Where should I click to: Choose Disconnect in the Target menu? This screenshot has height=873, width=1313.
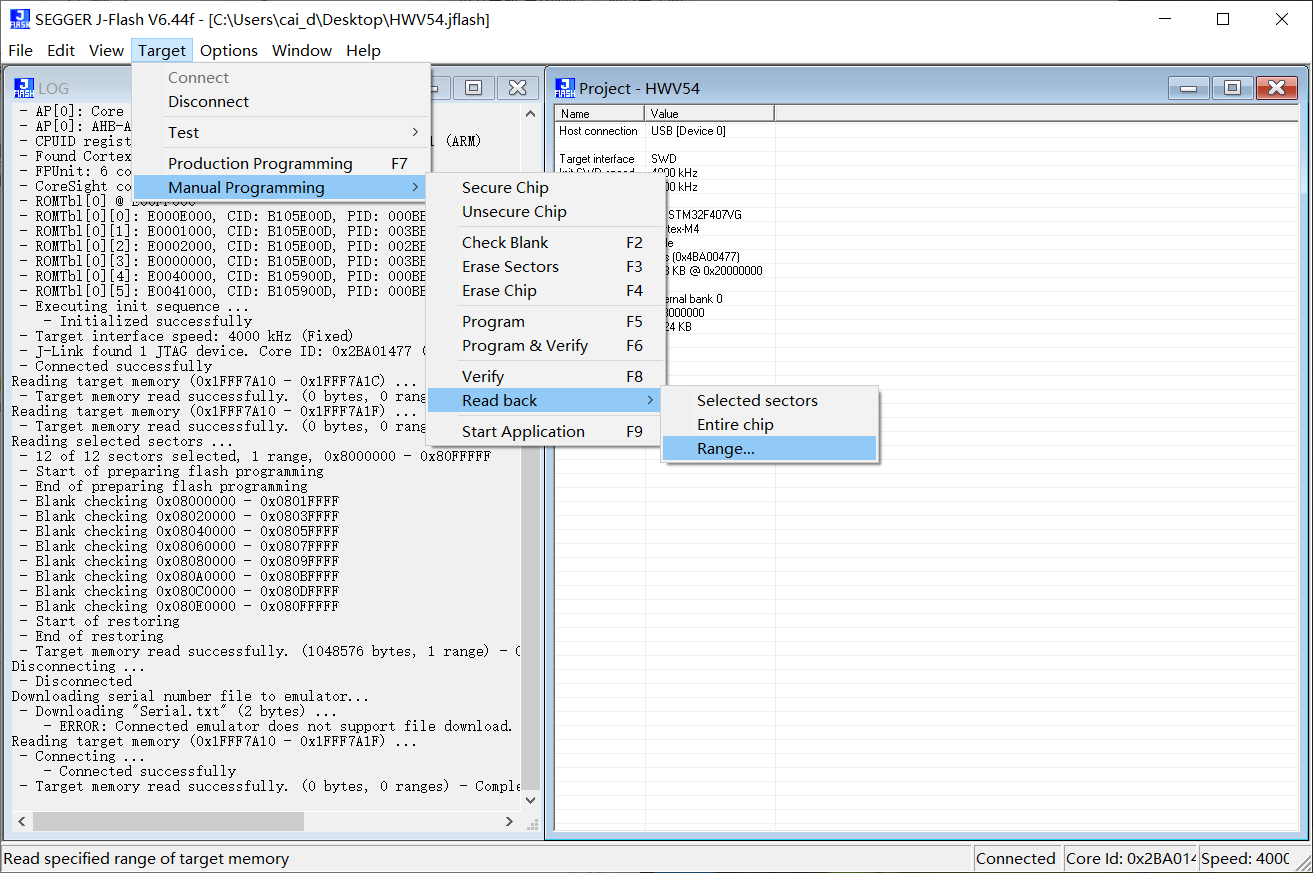pyautogui.click(x=281, y=102)
